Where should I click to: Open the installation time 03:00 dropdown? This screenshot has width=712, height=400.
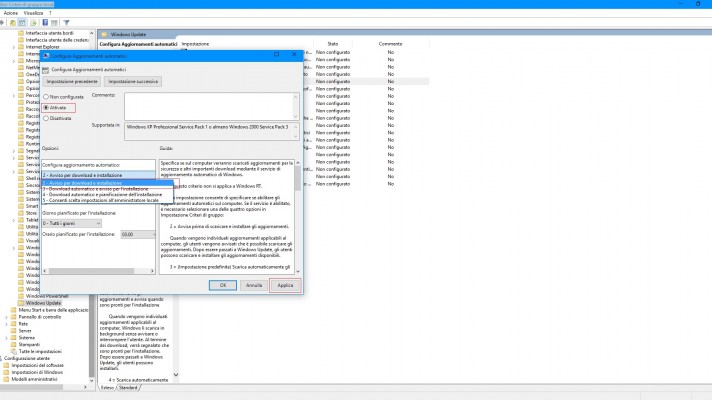138,234
